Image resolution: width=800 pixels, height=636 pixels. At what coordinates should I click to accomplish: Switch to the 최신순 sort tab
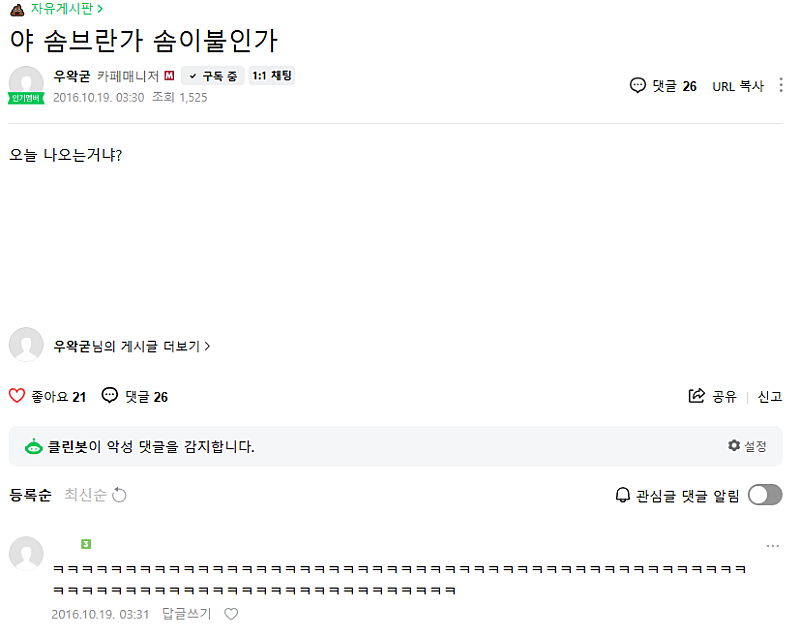tap(84, 495)
